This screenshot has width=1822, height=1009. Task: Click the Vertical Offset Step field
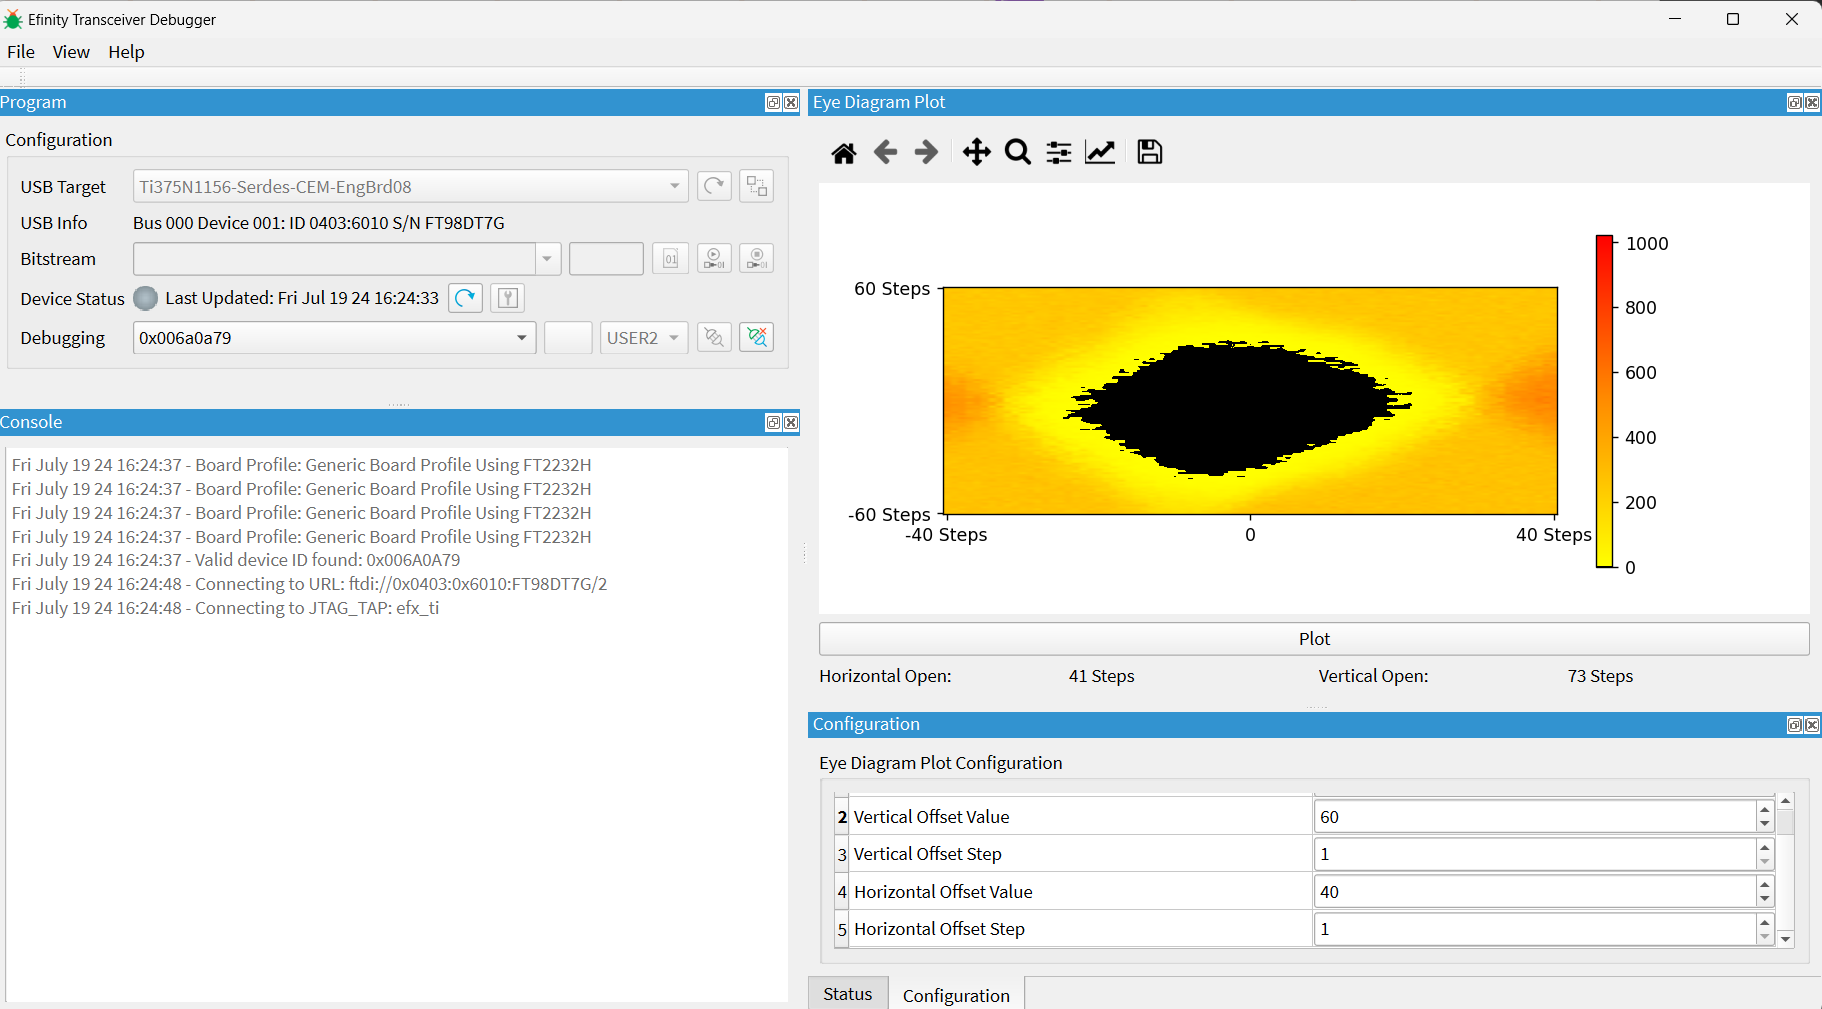1535,854
